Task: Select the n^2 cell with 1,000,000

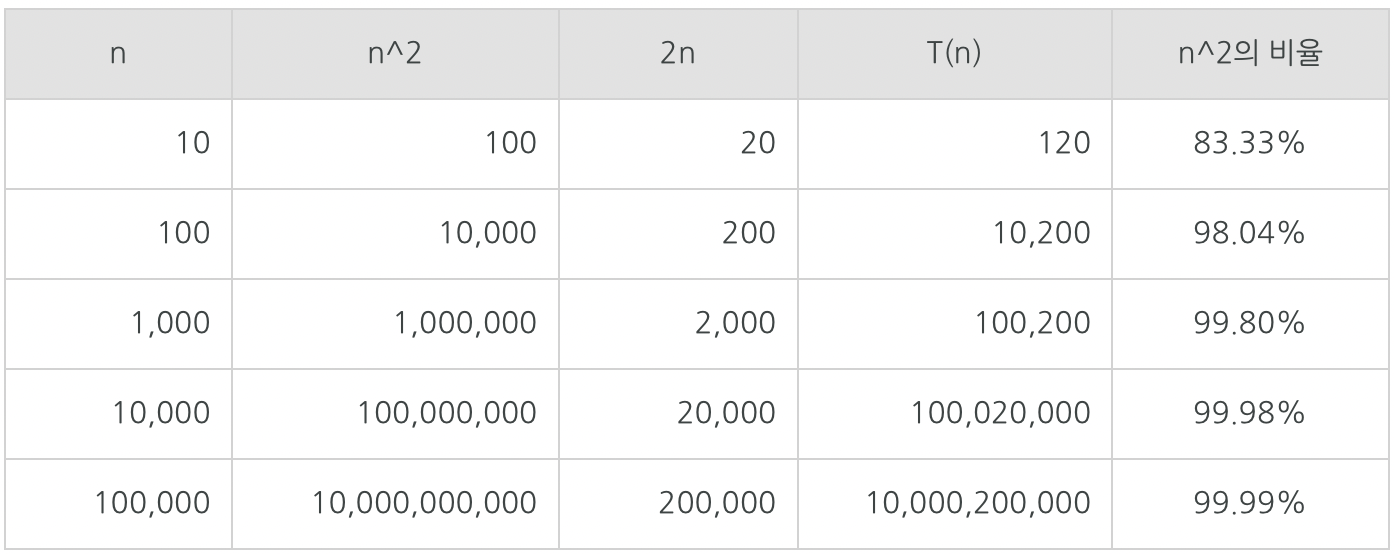Action: (x=462, y=324)
